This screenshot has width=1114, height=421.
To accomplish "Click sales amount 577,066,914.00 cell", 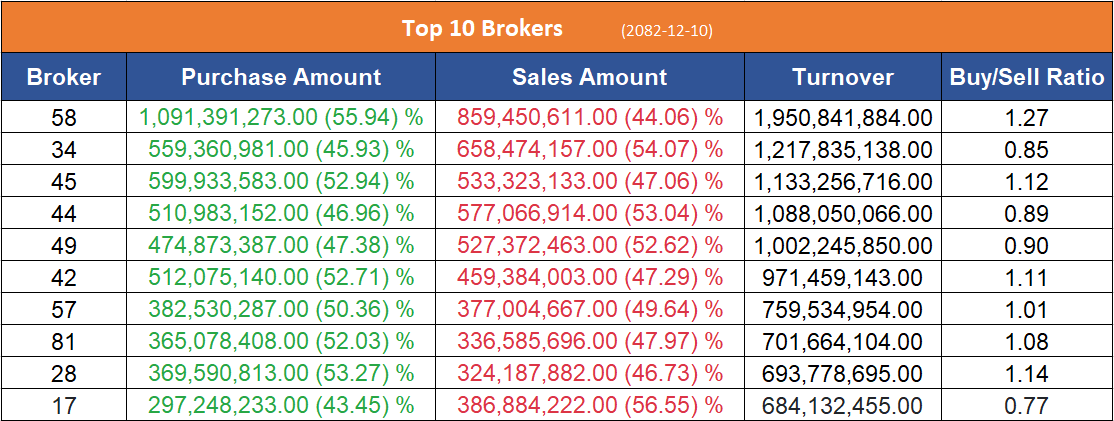I will (589, 214).
